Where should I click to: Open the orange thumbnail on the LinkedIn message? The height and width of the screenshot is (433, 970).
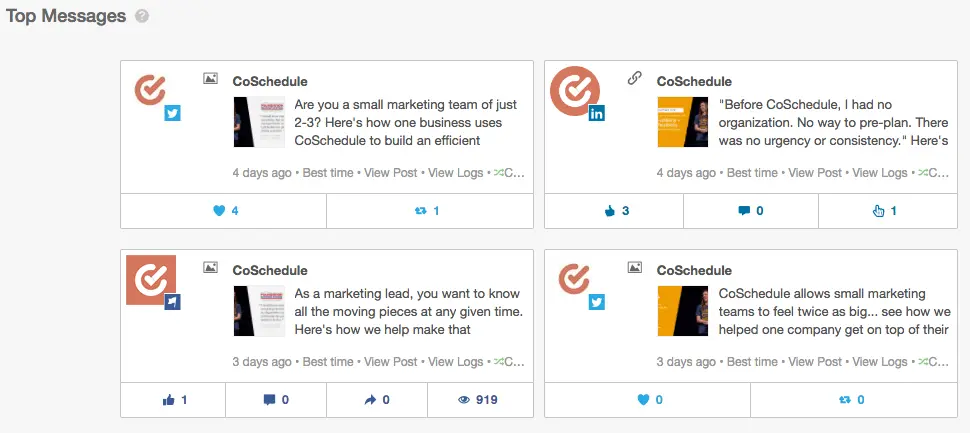pos(683,122)
